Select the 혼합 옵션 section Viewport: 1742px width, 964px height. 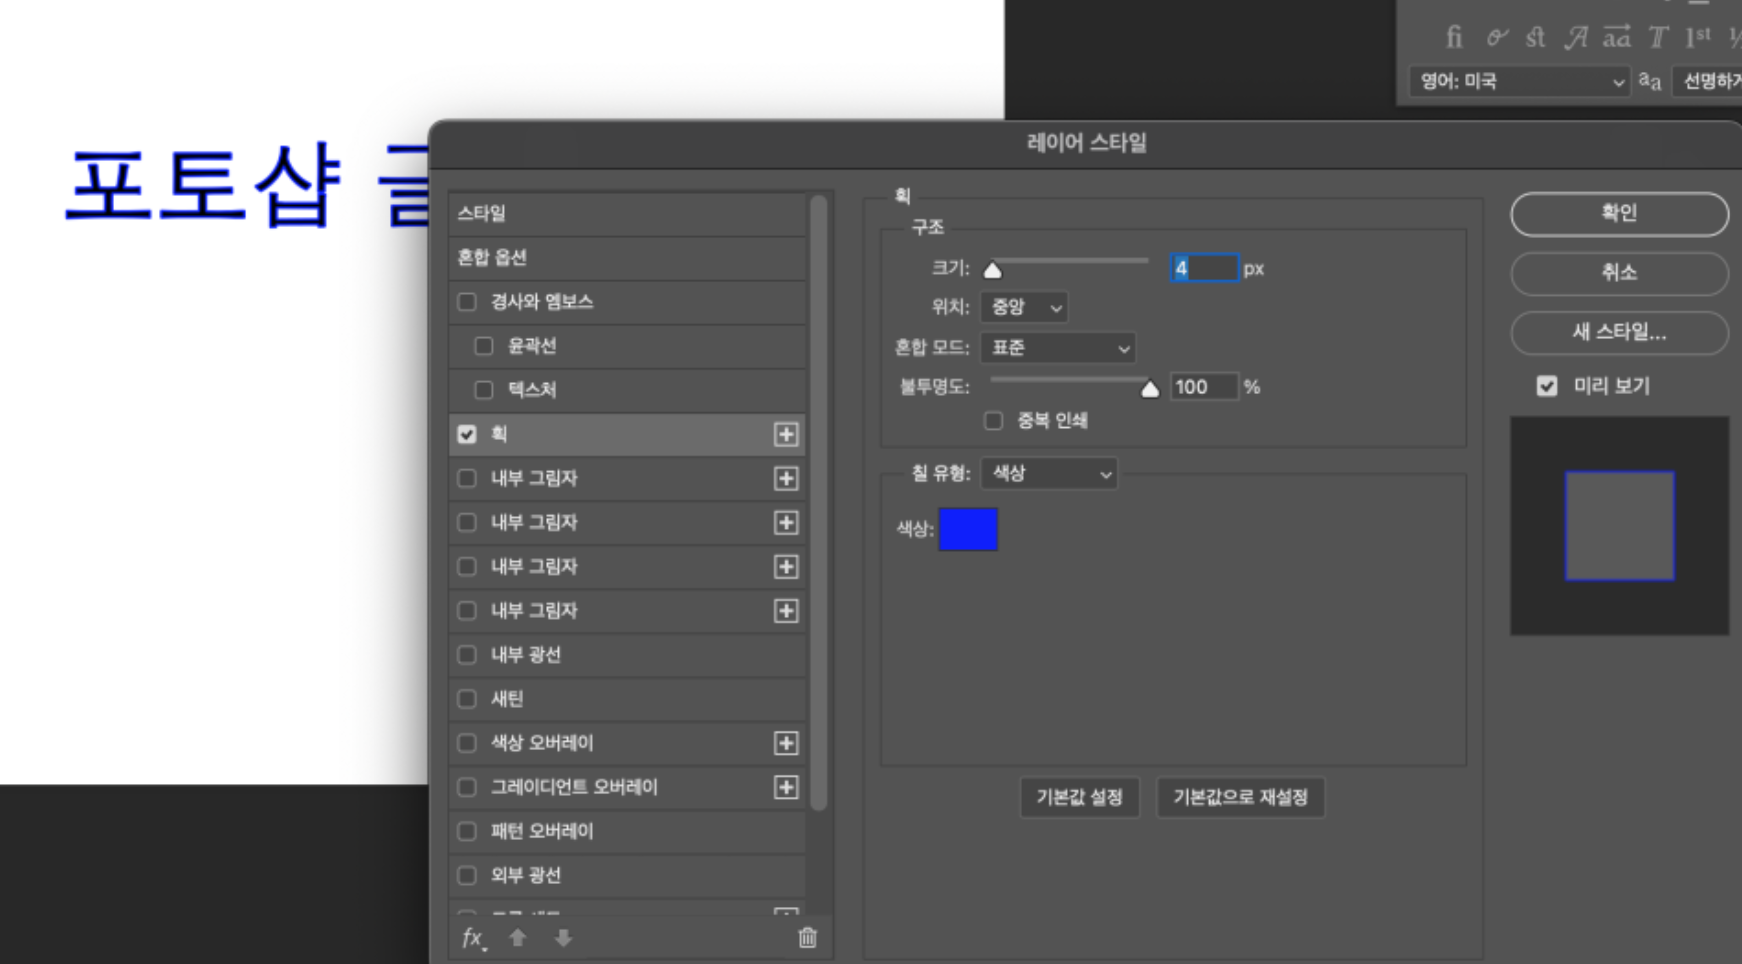(x=627, y=257)
